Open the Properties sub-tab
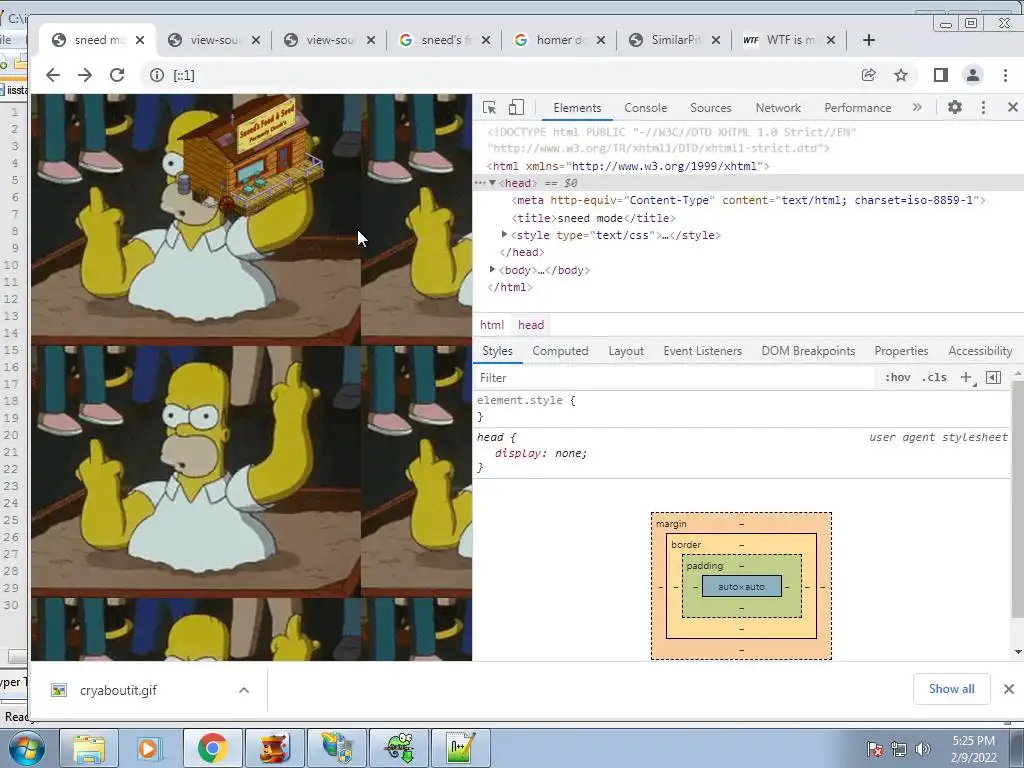This screenshot has height=768, width=1024. point(901,351)
